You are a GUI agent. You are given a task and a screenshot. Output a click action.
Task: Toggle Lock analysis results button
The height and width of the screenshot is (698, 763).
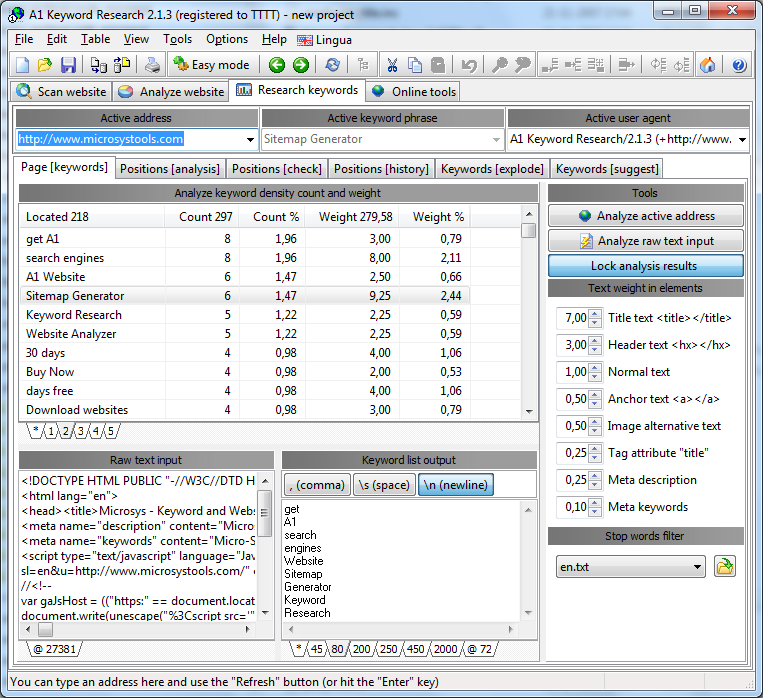[646, 266]
